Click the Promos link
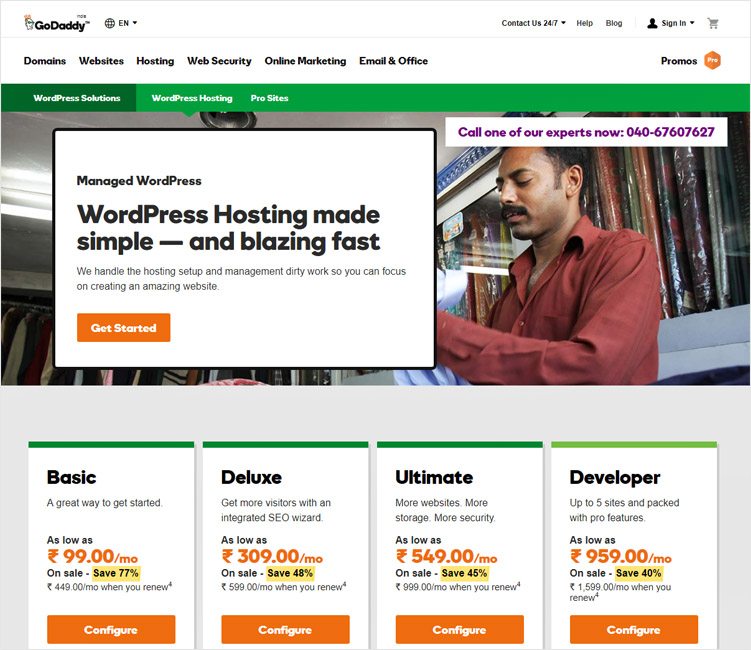Screen dimensions: 751x650 pos(679,61)
